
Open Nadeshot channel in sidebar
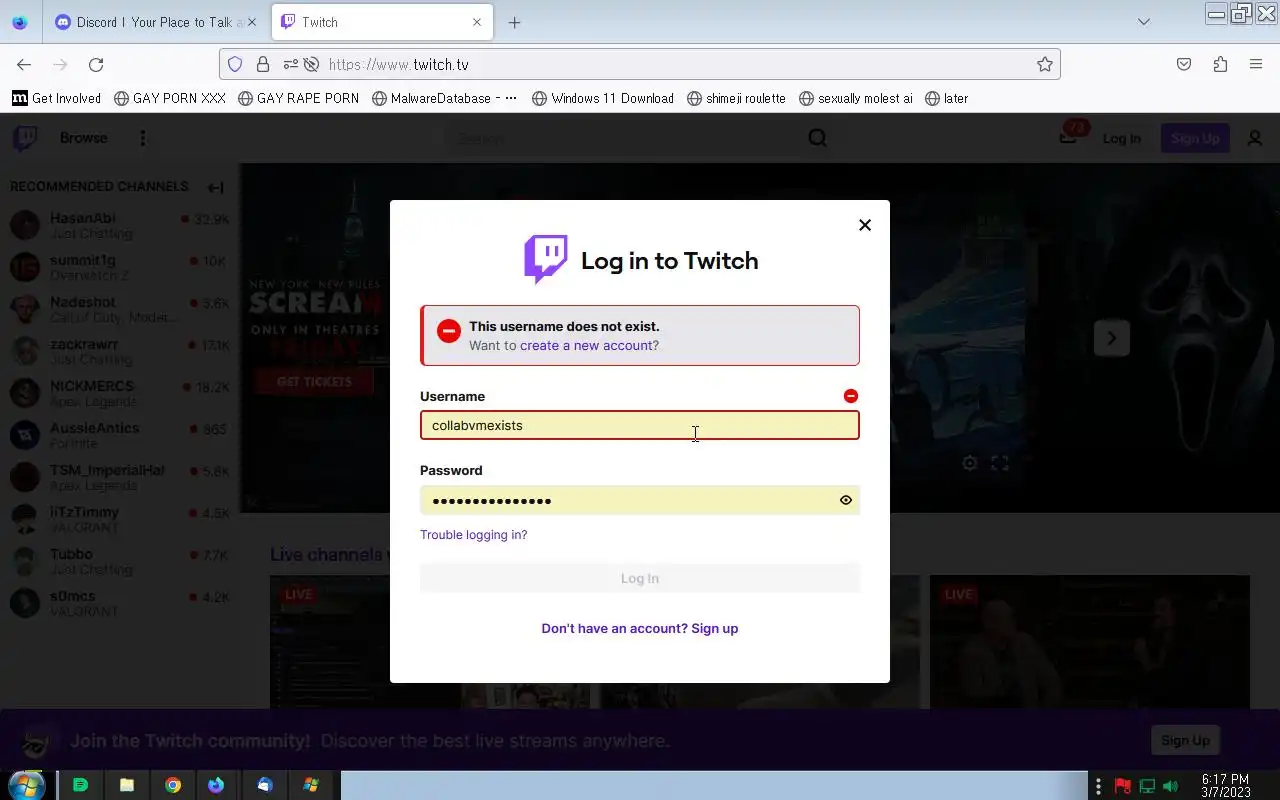tap(120, 309)
